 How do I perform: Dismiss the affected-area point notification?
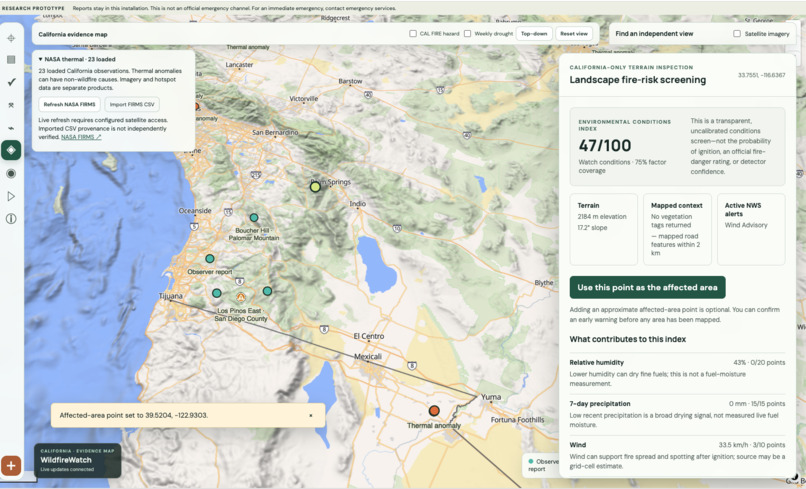pos(310,415)
